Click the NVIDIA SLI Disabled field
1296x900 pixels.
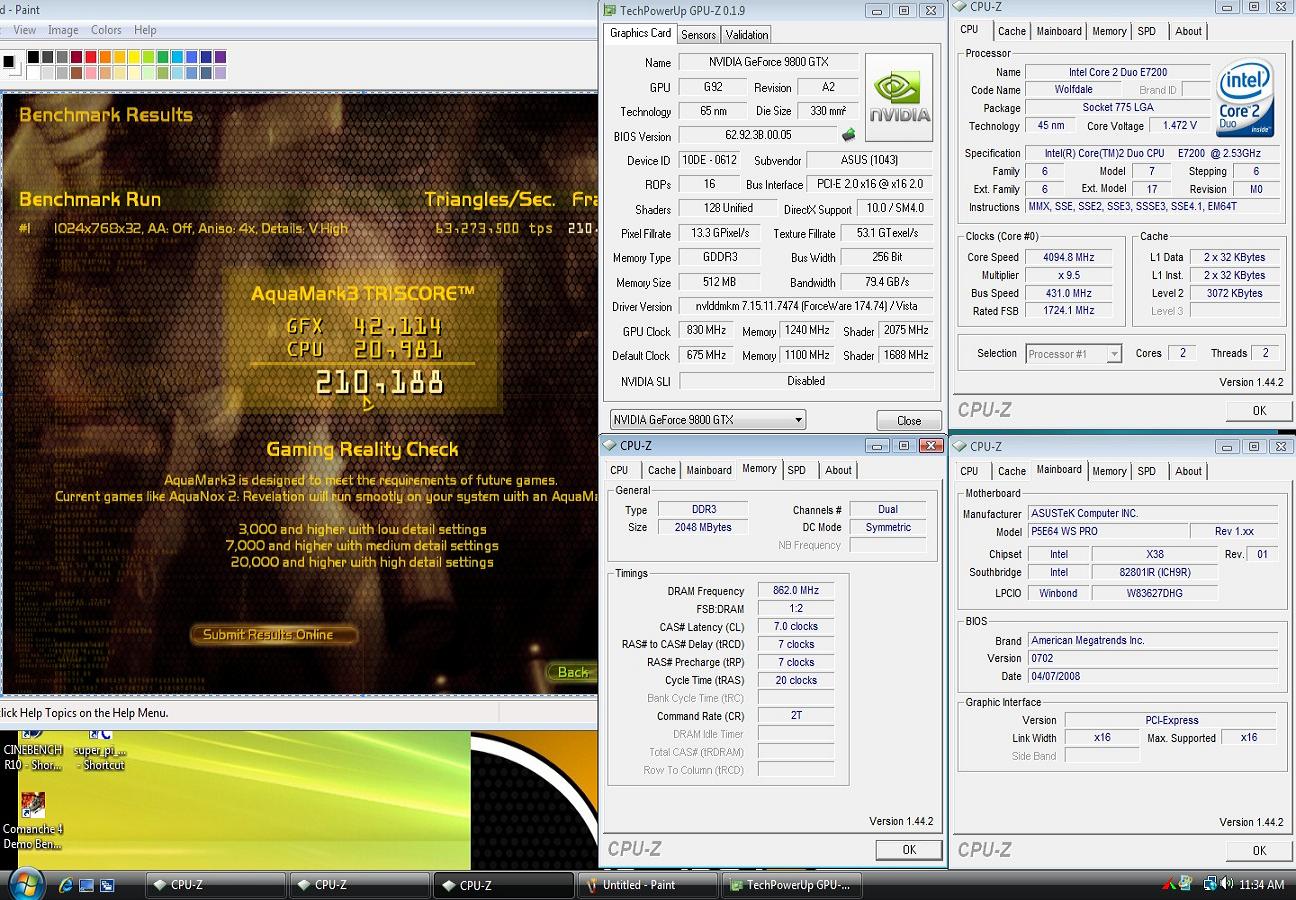point(805,381)
